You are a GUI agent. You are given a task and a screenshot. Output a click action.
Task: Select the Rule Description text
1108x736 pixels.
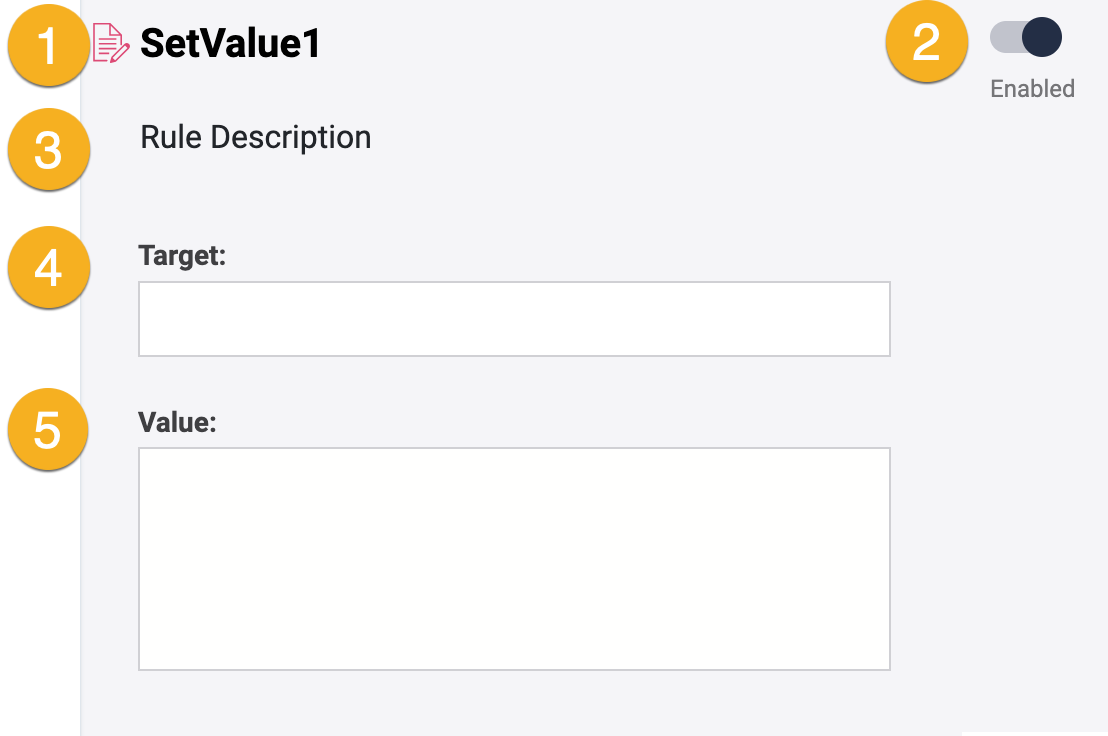pyautogui.click(x=255, y=137)
